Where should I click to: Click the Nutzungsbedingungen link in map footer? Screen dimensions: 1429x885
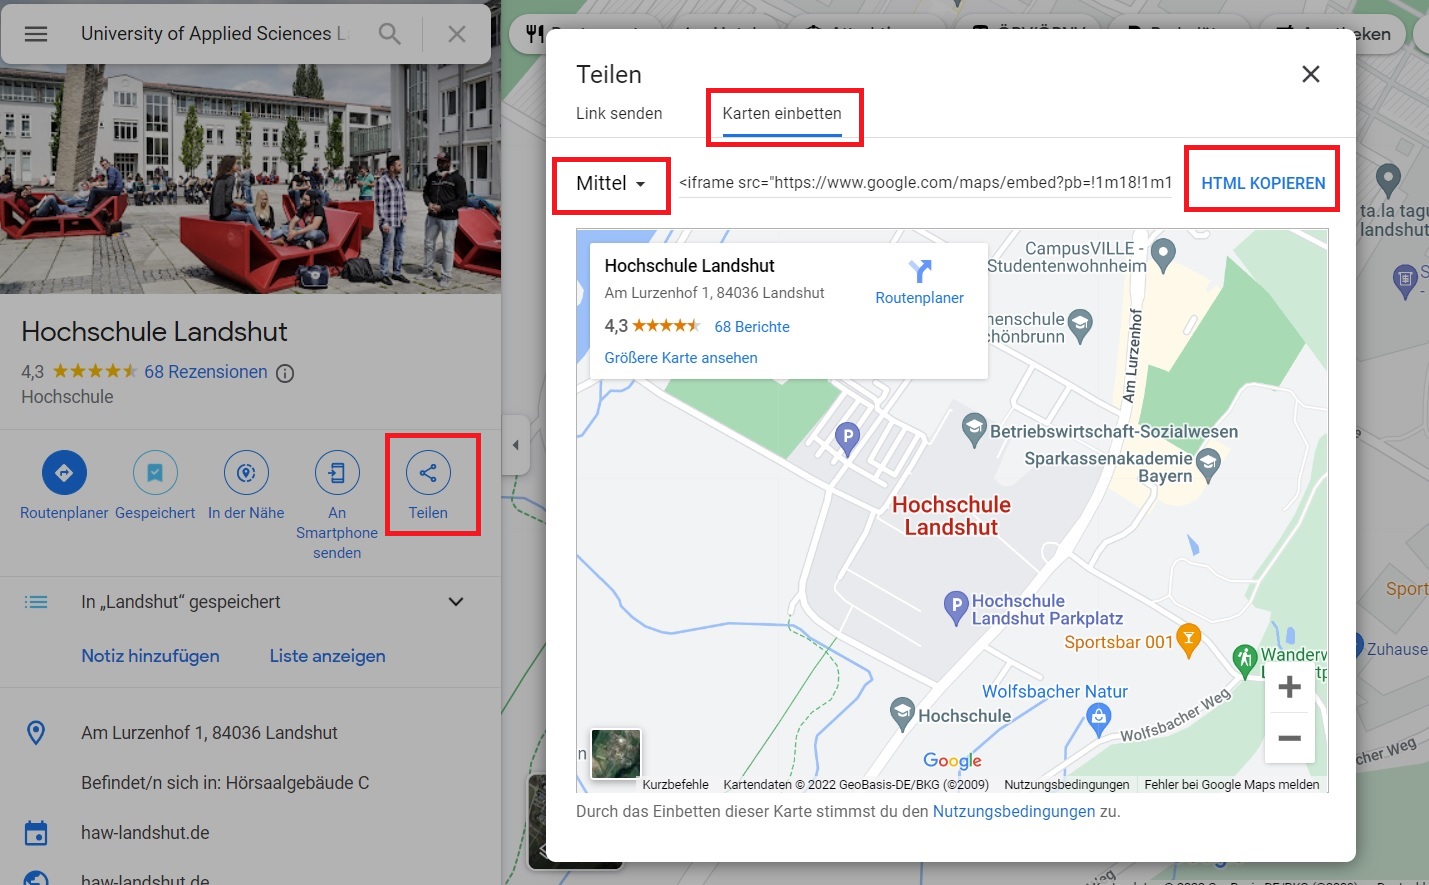[1067, 785]
